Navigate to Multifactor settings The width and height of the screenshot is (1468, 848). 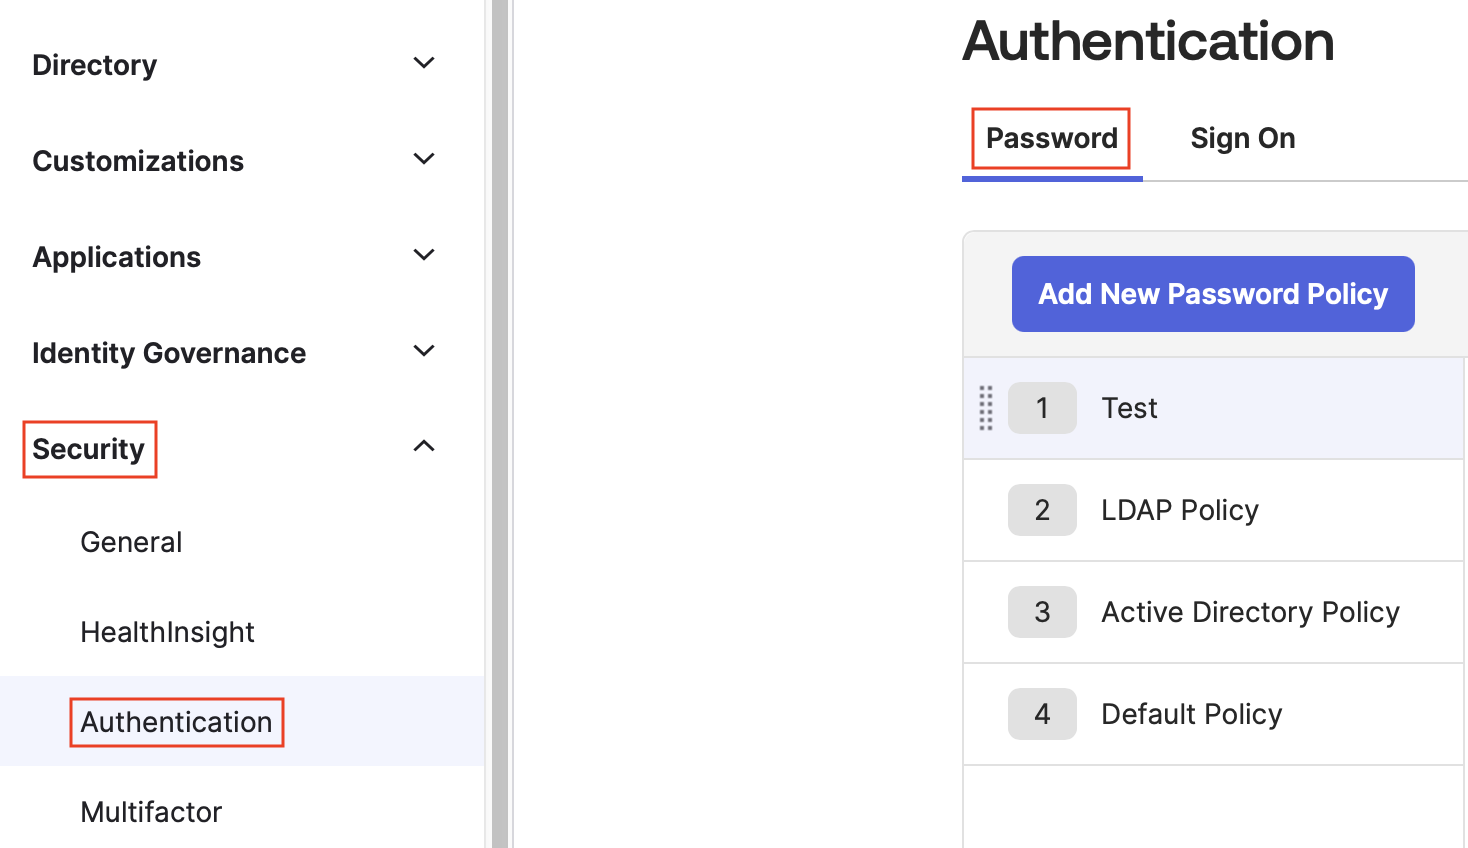pos(150,811)
